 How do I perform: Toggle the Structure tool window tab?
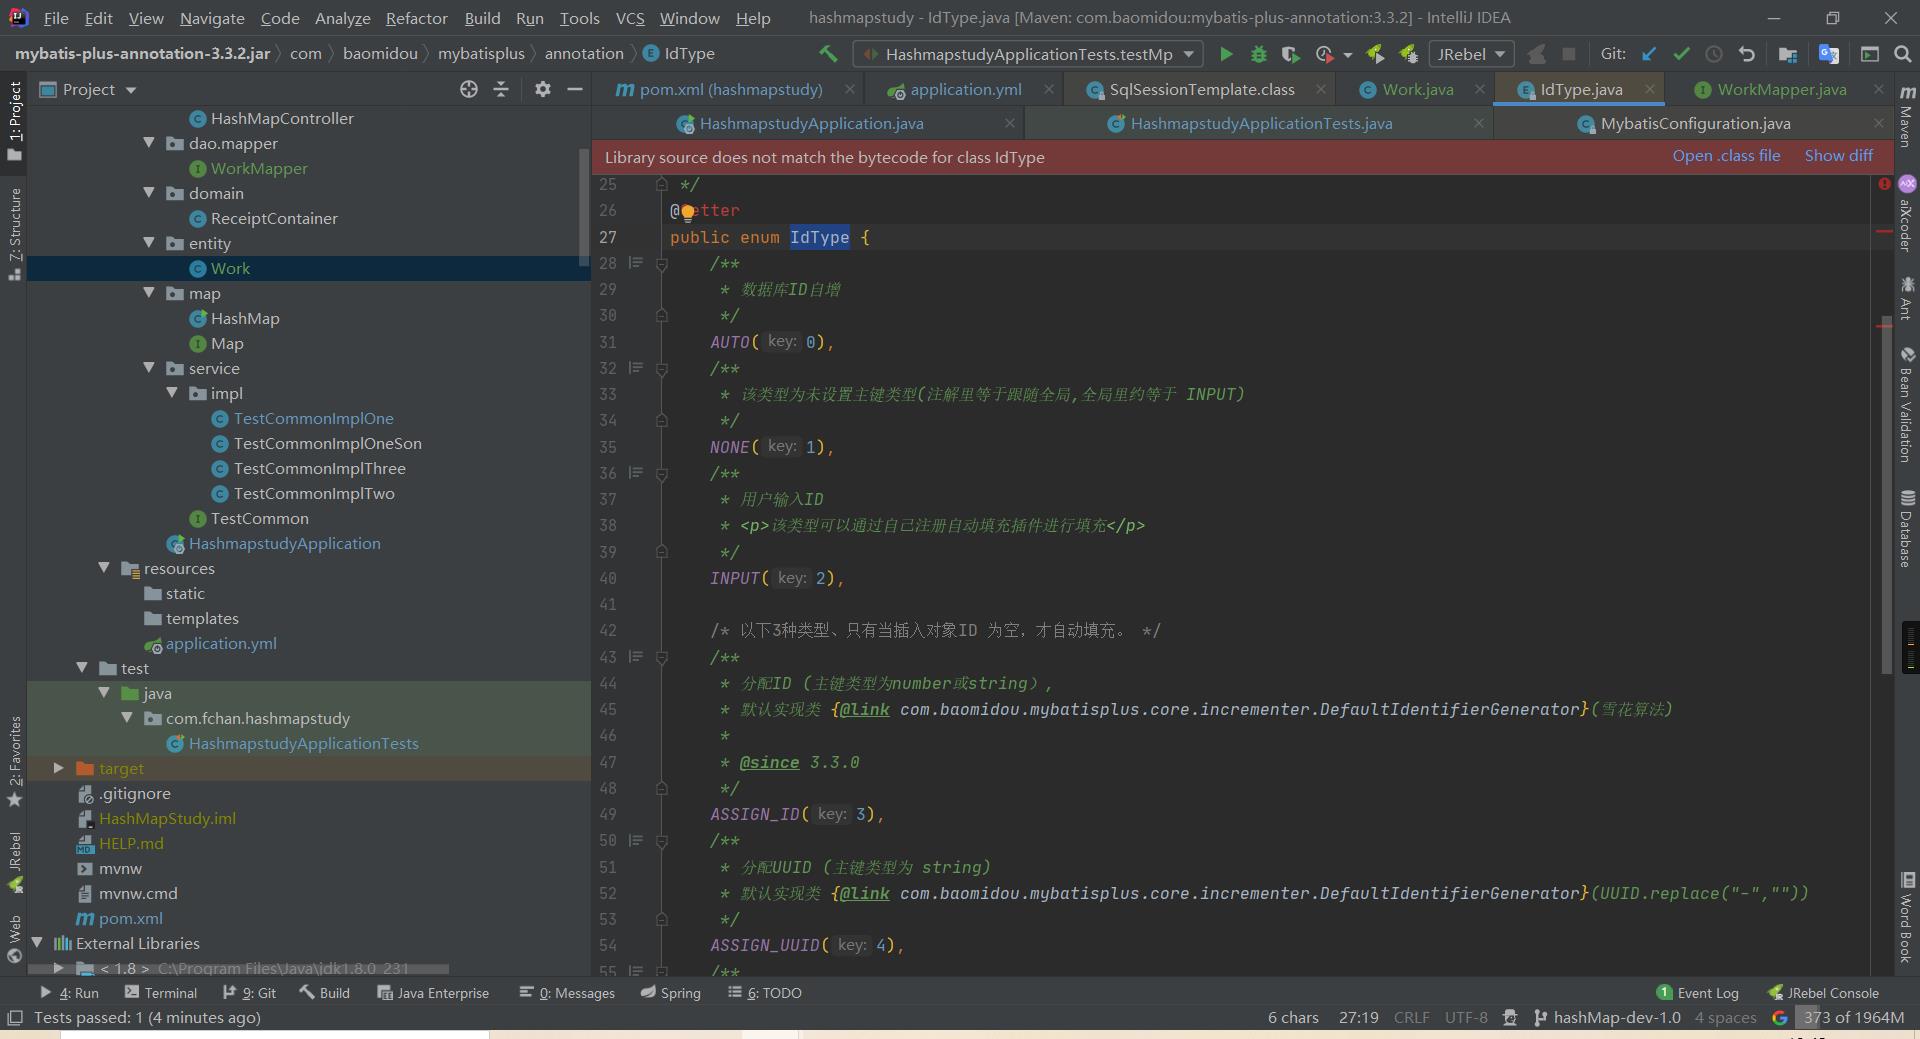[x=14, y=233]
